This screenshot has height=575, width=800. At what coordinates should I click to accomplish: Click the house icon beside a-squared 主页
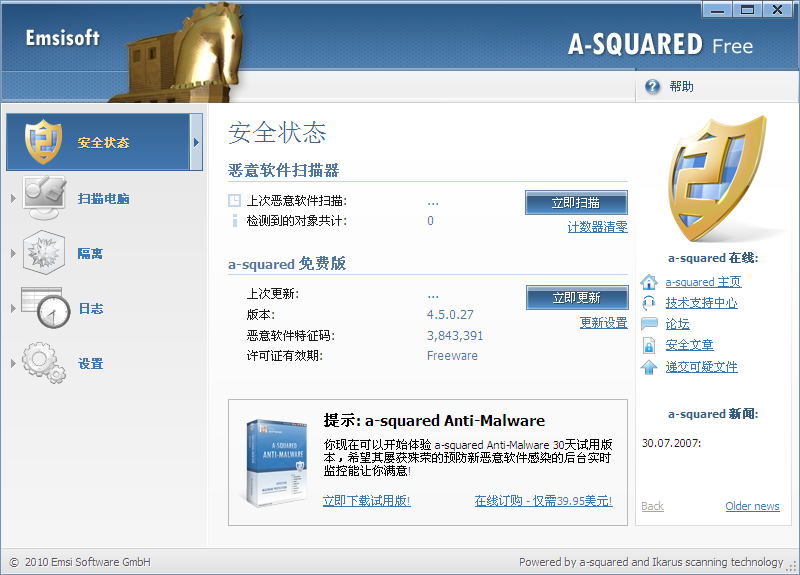click(649, 282)
